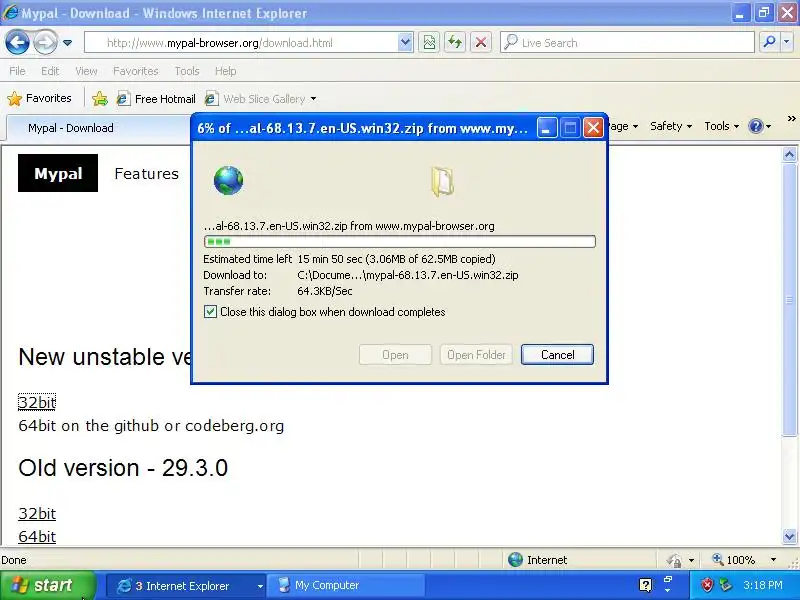Click the 100% zoom level button
800x600 pixels.
tap(734, 560)
